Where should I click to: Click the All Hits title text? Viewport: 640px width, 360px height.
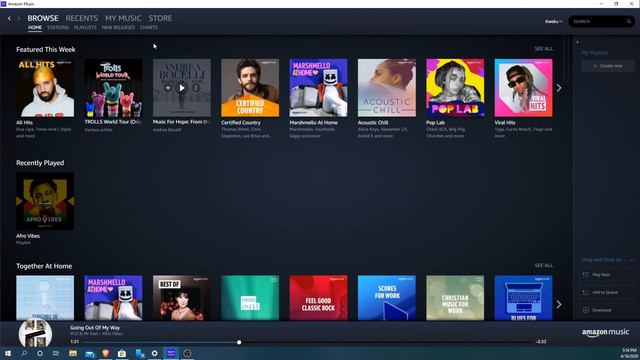[24, 122]
